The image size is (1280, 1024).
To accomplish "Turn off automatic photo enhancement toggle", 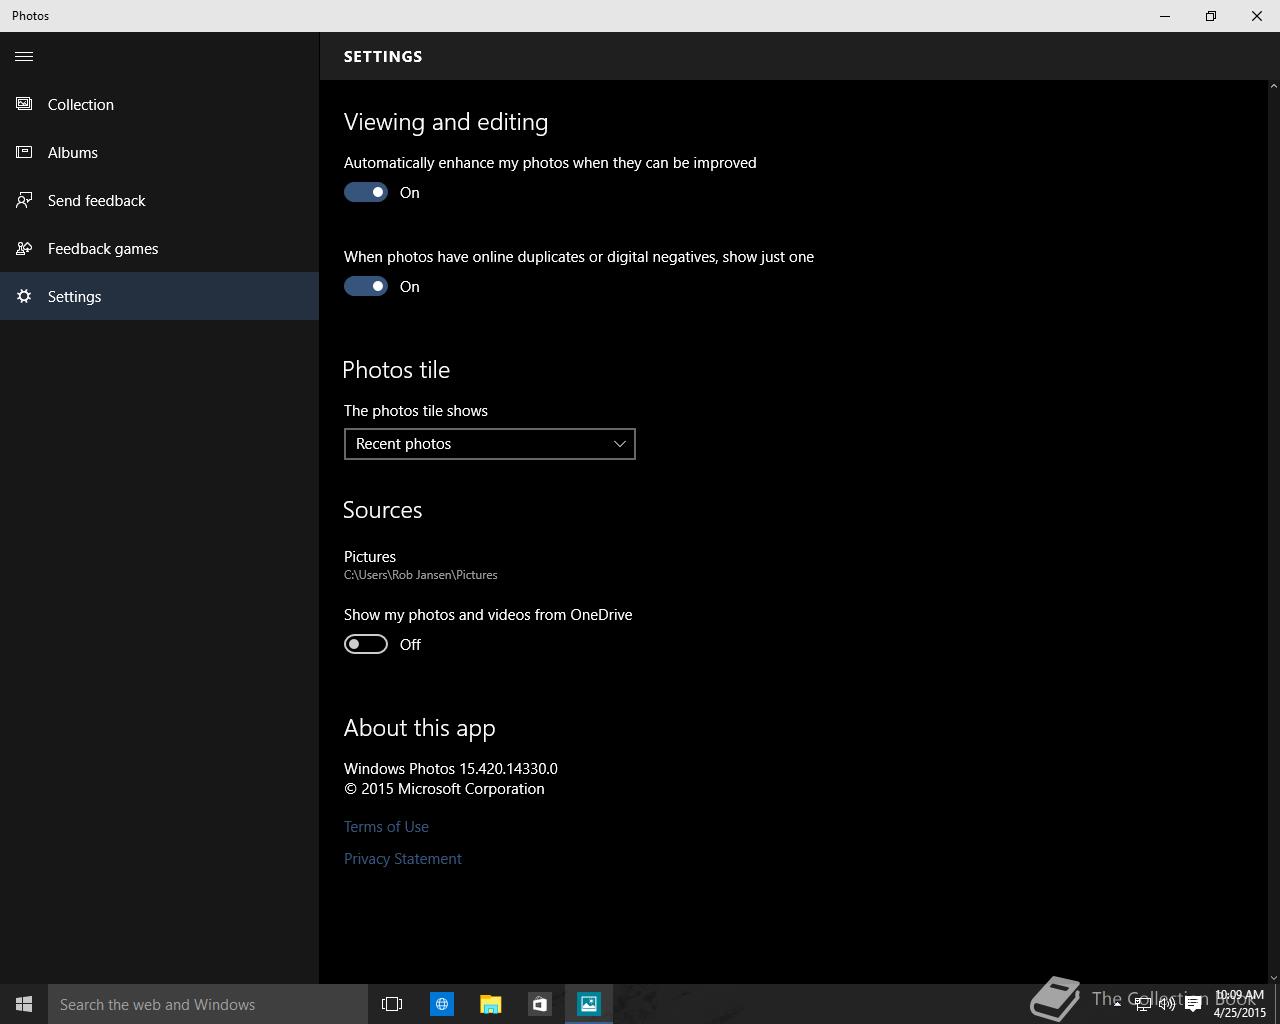I will coord(366,192).
